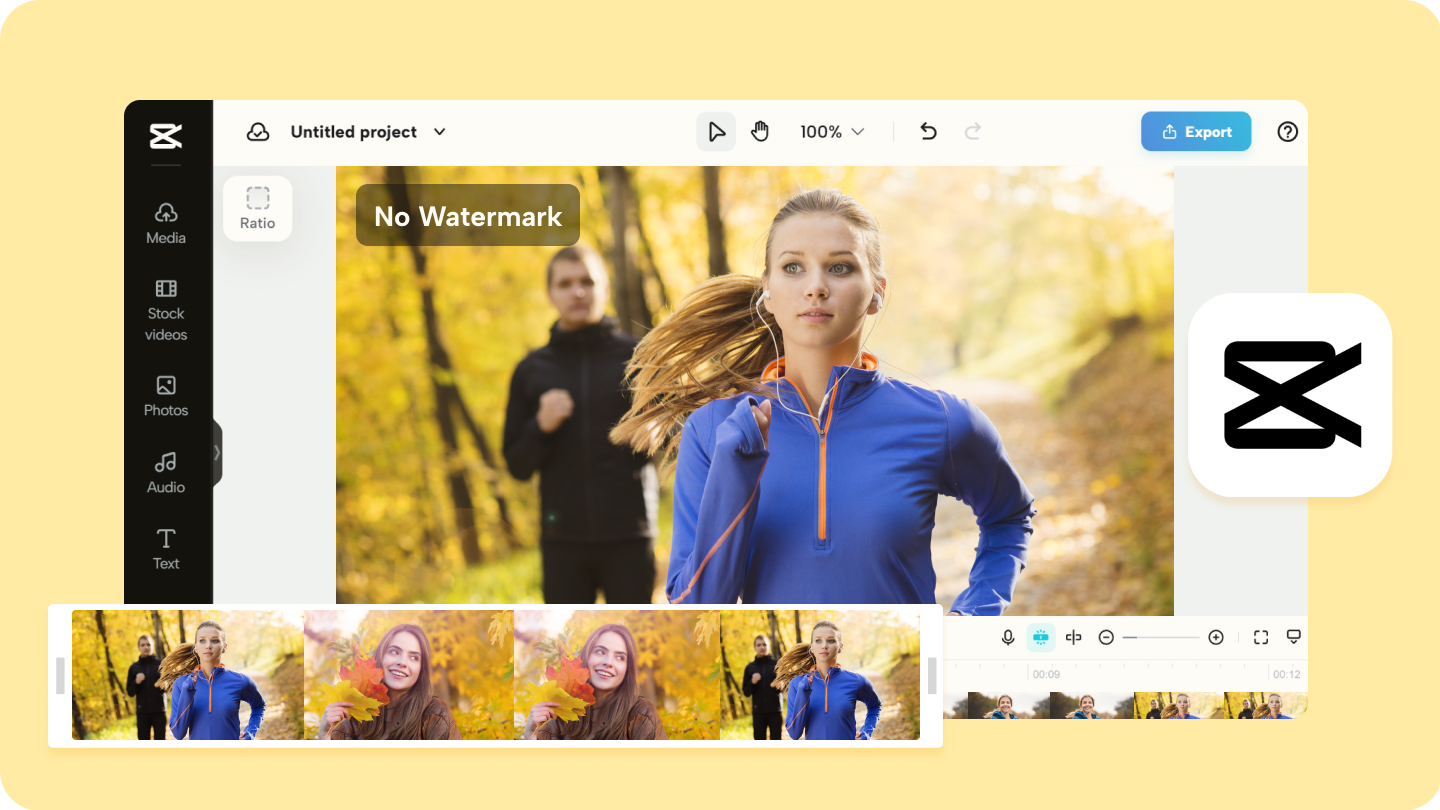
Task: Open the Stock videos library
Action: (x=166, y=310)
